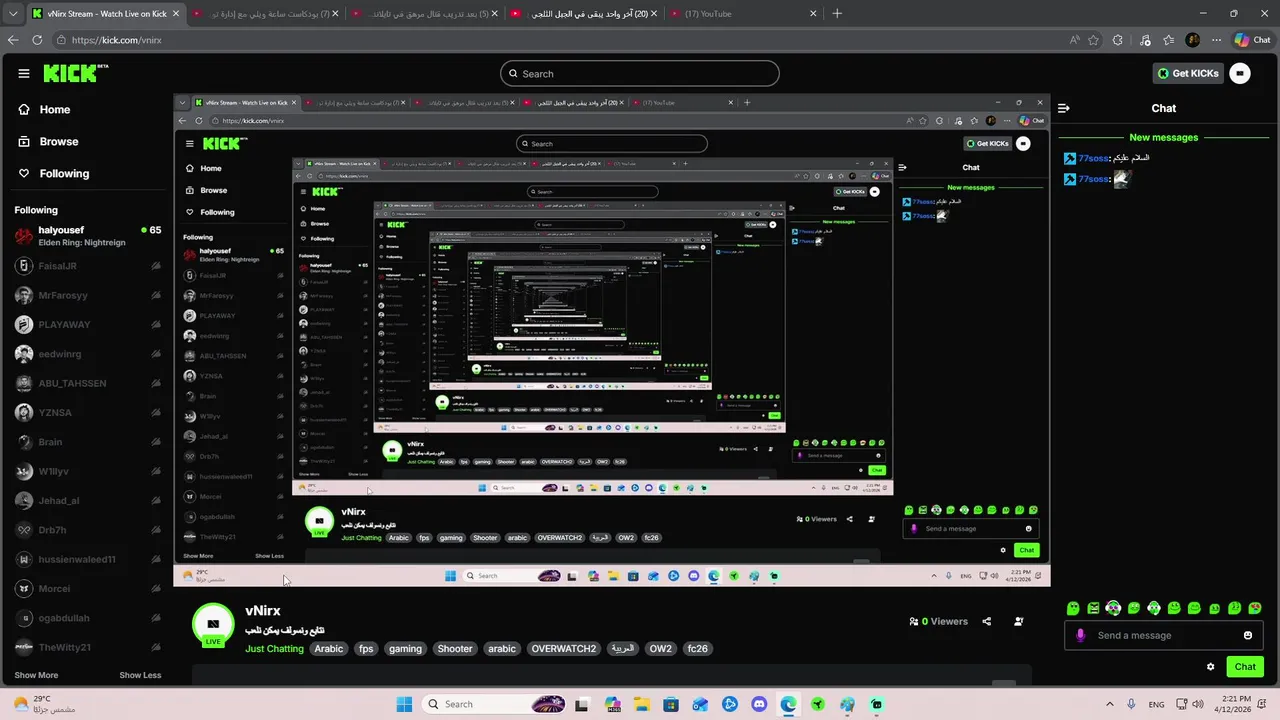The height and width of the screenshot is (720, 1280).
Task: Click the address bar URL
Action: click(117, 40)
